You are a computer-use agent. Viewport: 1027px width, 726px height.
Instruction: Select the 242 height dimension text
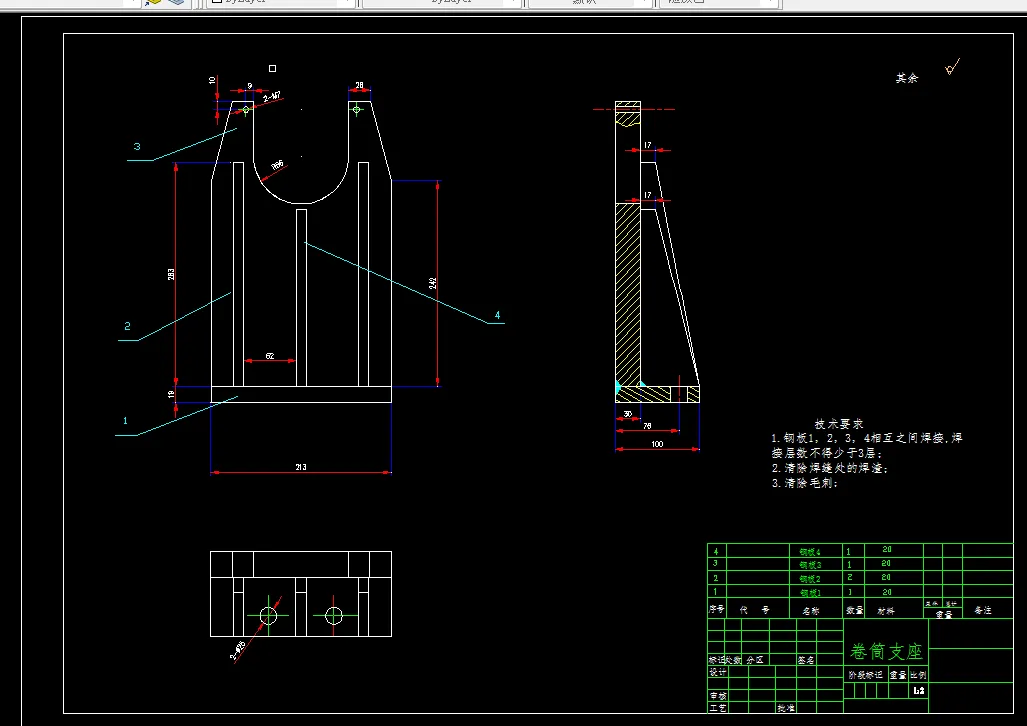click(432, 283)
